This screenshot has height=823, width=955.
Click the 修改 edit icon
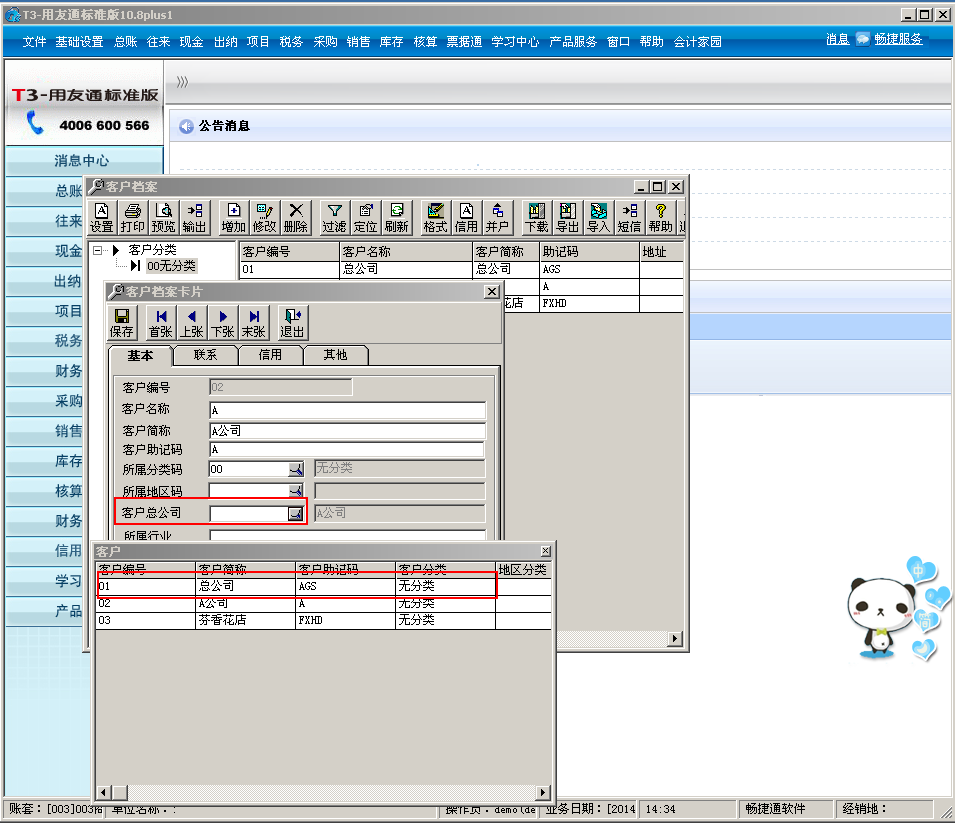point(264,217)
